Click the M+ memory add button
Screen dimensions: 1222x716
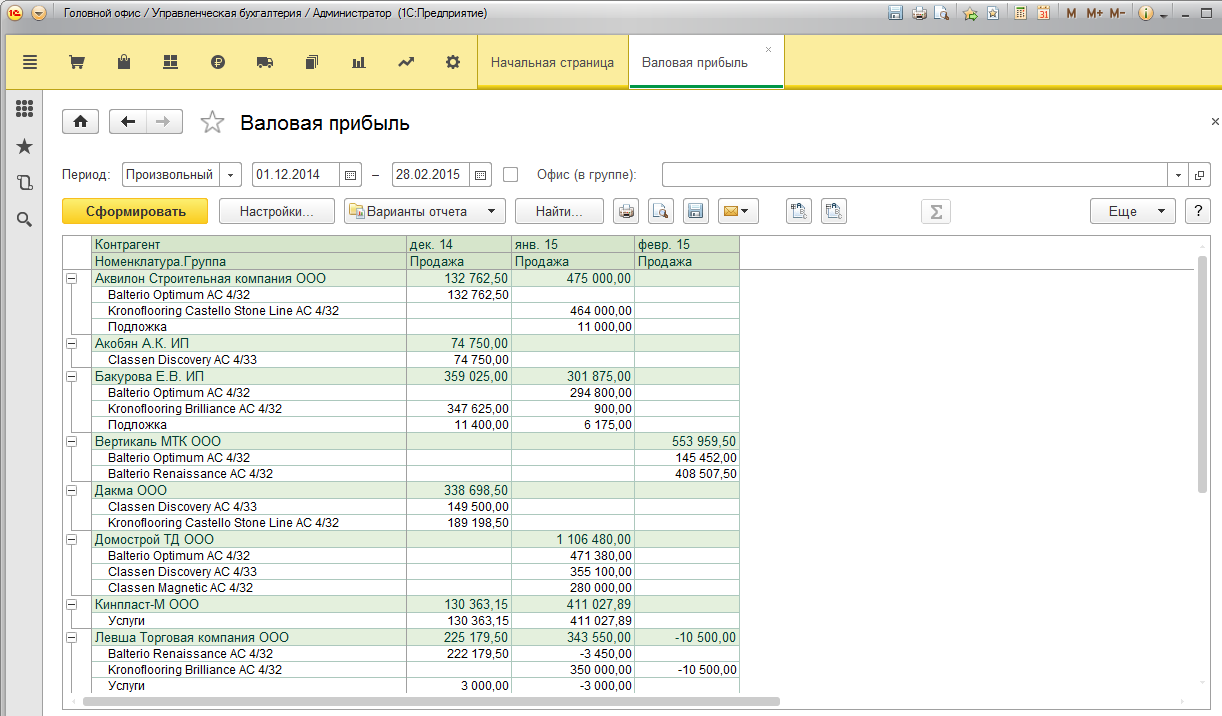(1093, 14)
